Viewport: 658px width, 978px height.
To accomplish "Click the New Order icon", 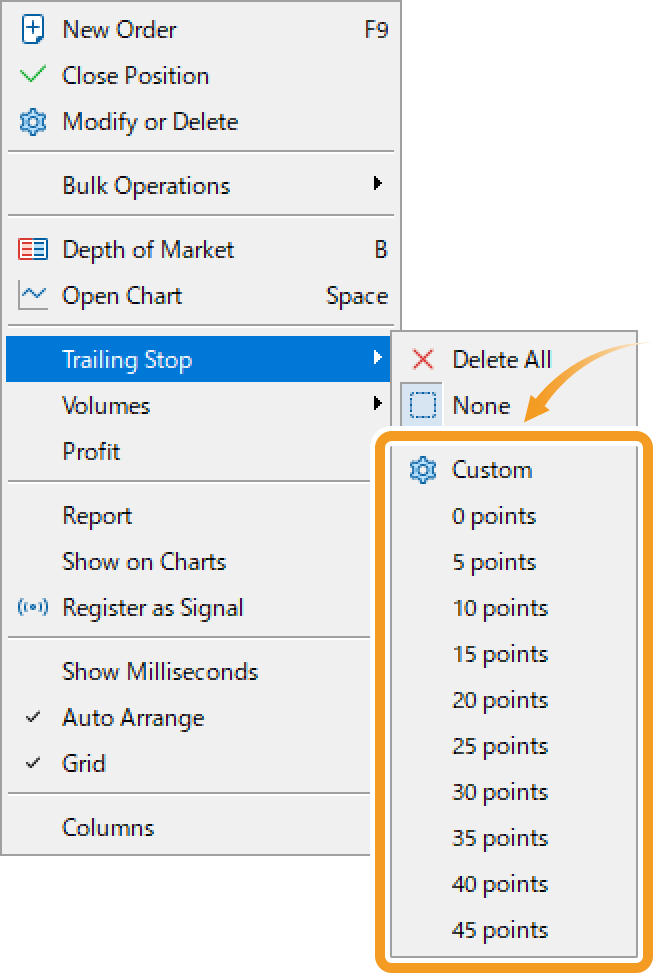I will 31,29.
